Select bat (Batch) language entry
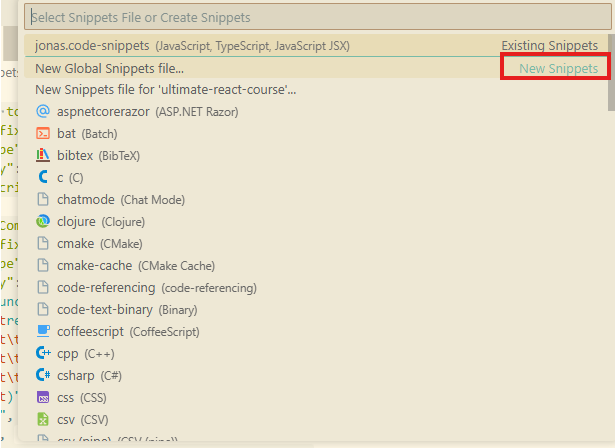Viewport: 615px width, 448px height. [x=316, y=134]
